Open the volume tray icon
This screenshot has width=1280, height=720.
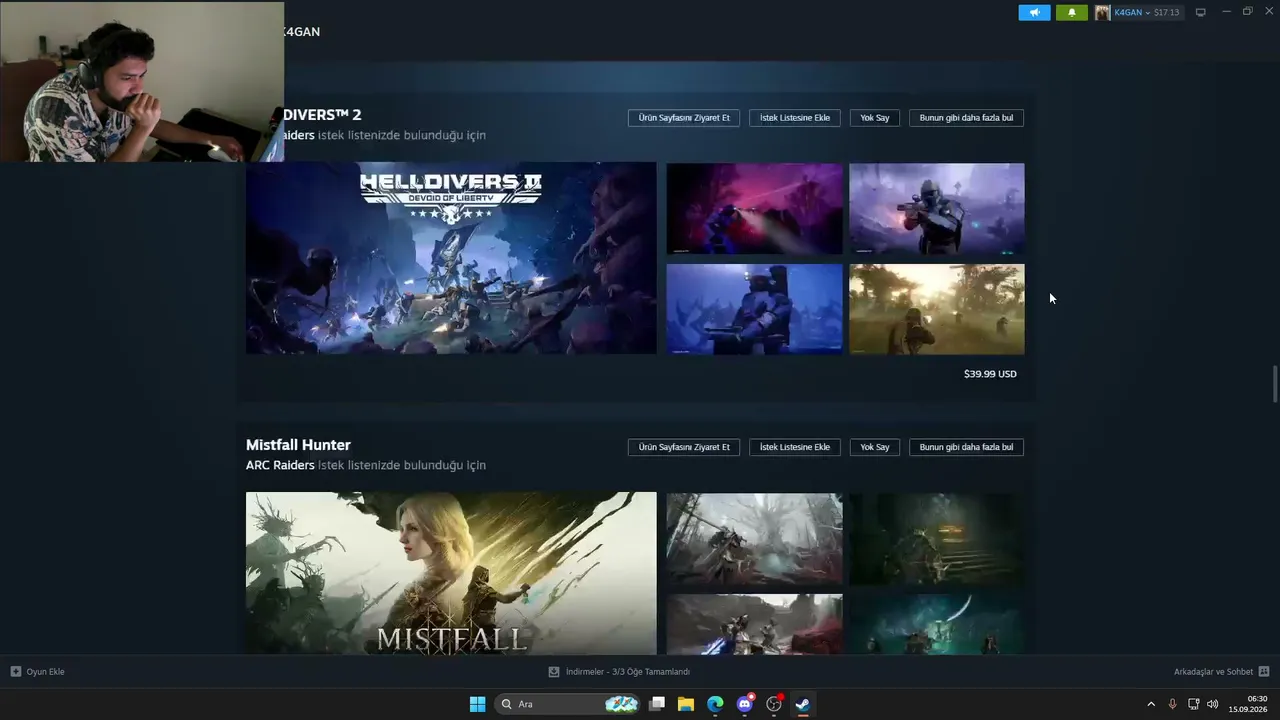click(x=1213, y=704)
